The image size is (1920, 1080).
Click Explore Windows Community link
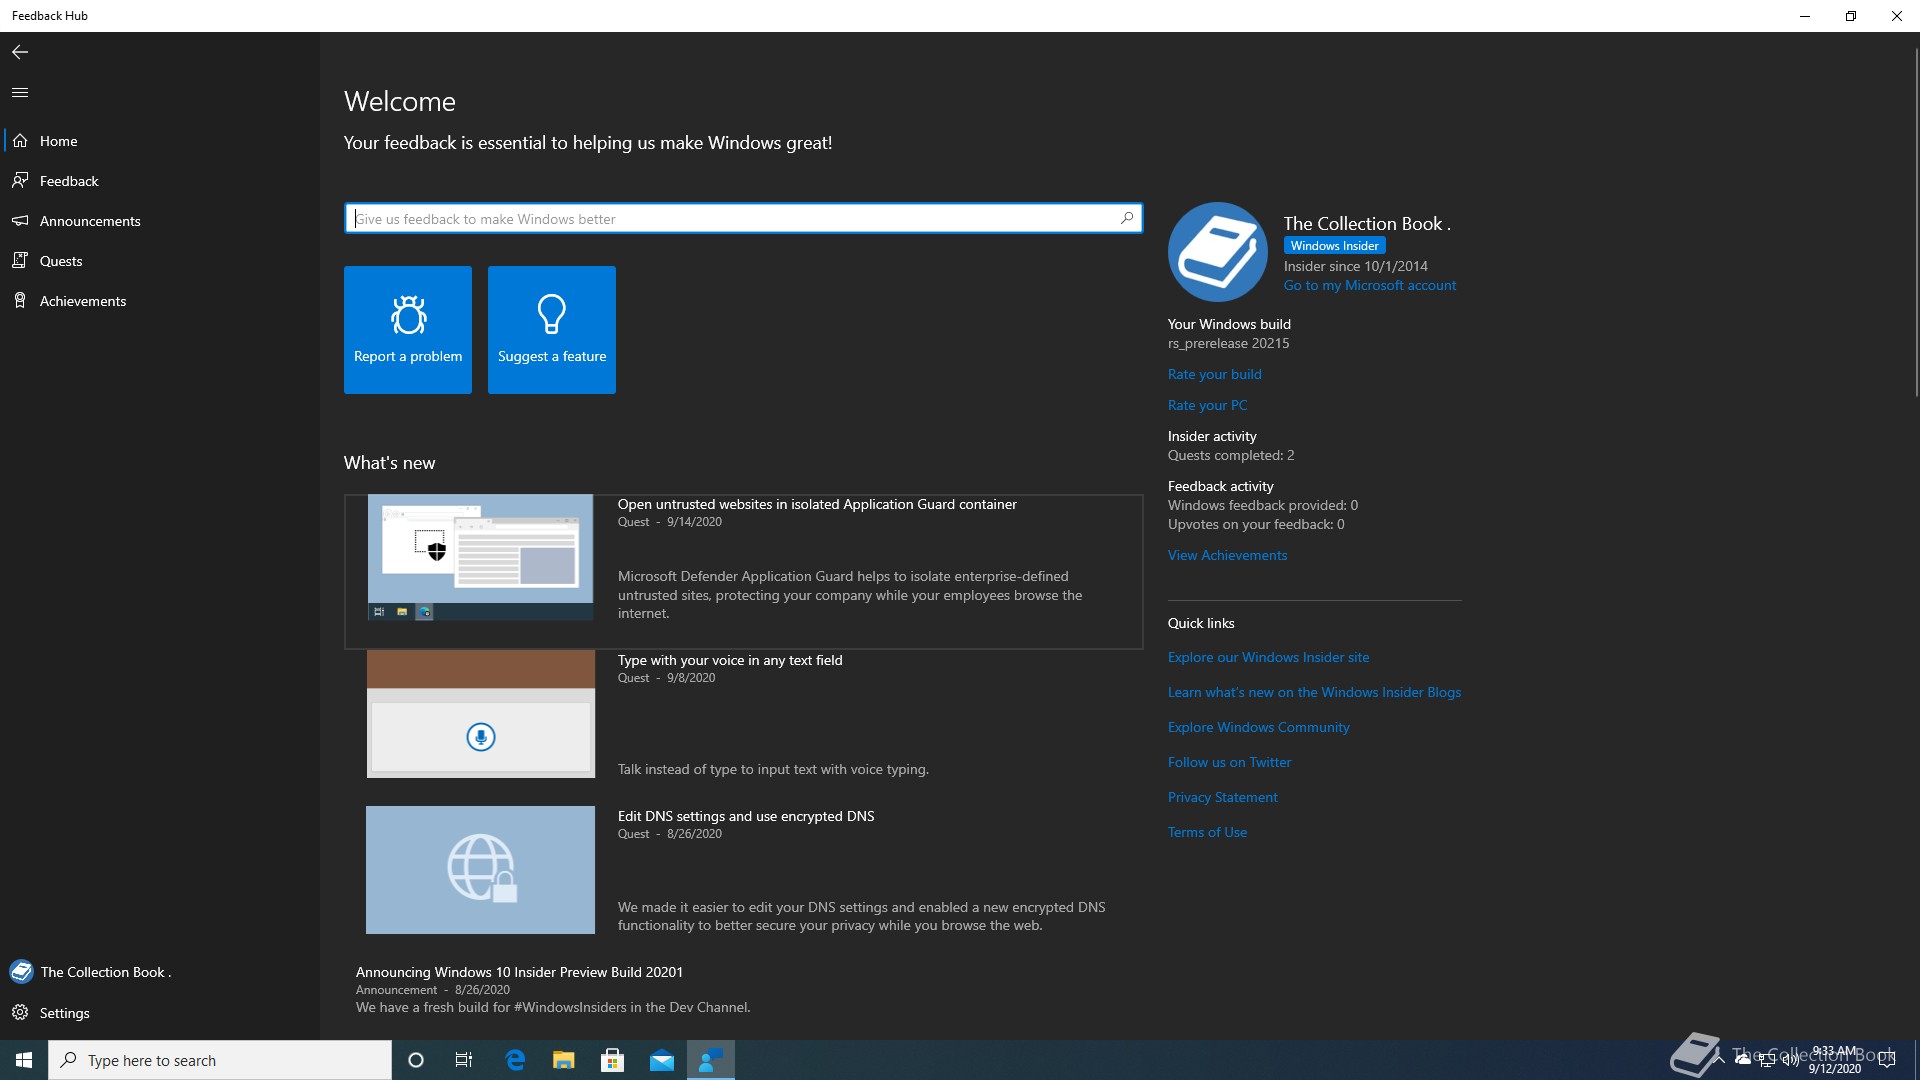[x=1258, y=727]
